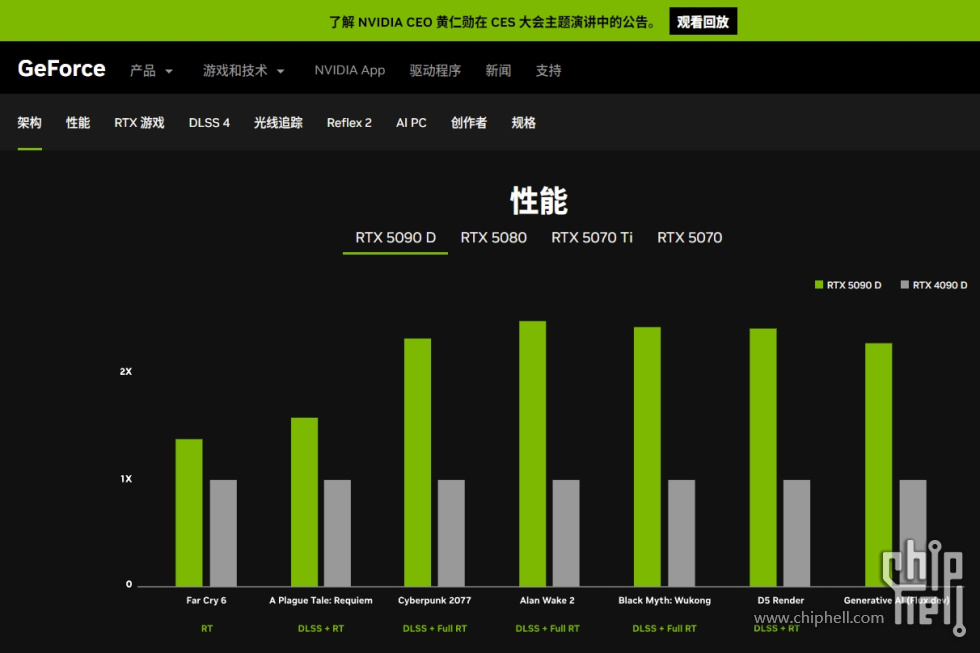This screenshot has width=980, height=653.
Task: Click the RT label under Far Cry 6
Action: (x=207, y=629)
